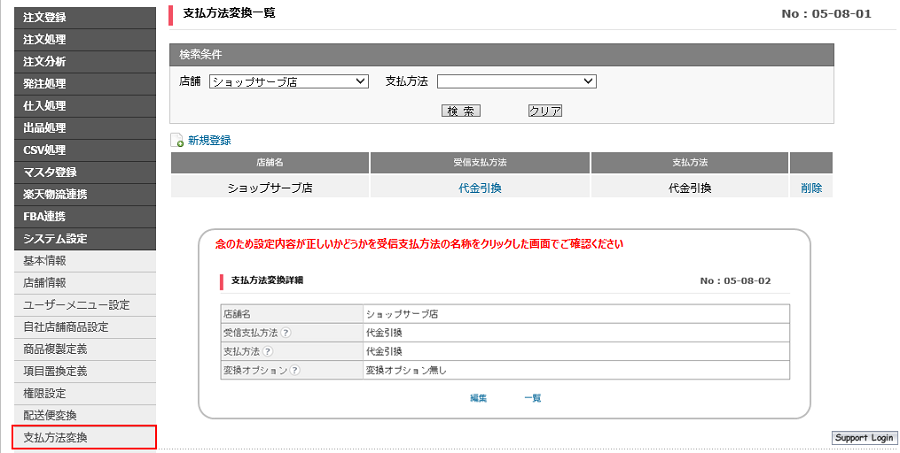Open 出品処理 menu

point(85,128)
